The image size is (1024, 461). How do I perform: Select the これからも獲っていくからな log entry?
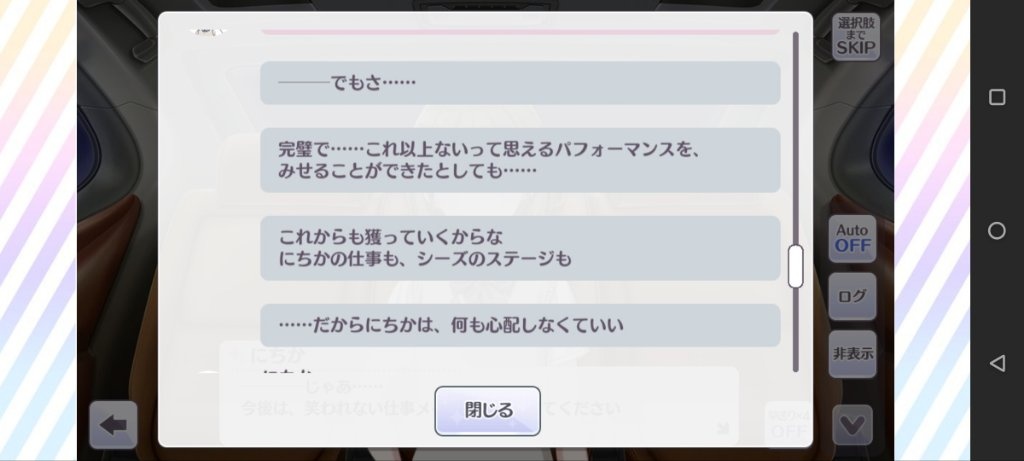pyautogui.click(x=520, y=248)
